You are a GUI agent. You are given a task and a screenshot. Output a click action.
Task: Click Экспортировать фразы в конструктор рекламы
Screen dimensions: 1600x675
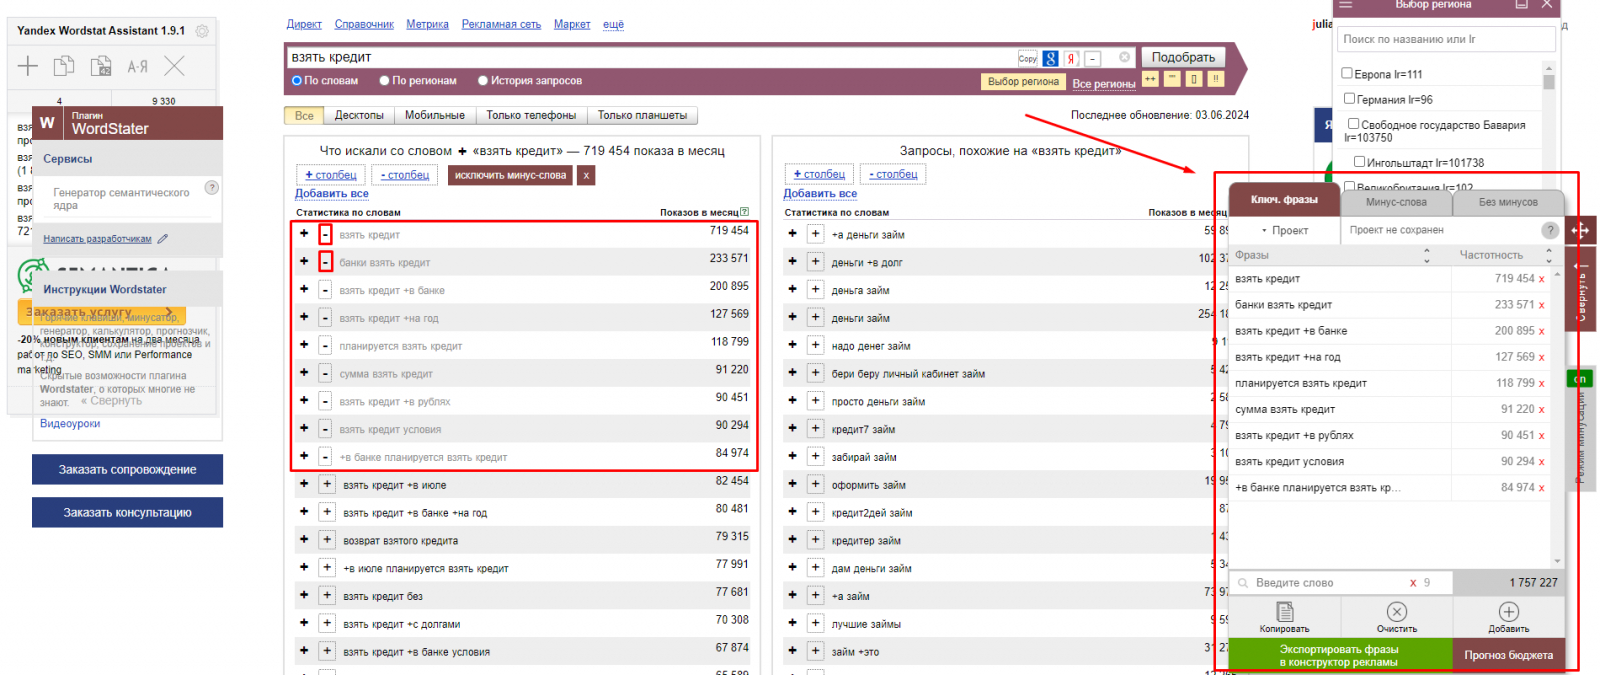[1338, 656]
